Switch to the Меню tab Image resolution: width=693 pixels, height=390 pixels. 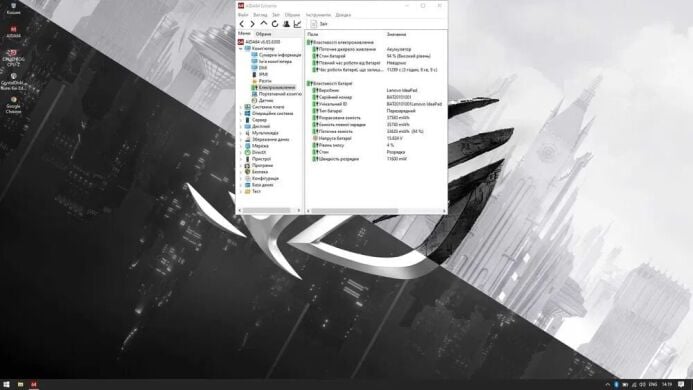pyautogui.click(x=244, y=34)
